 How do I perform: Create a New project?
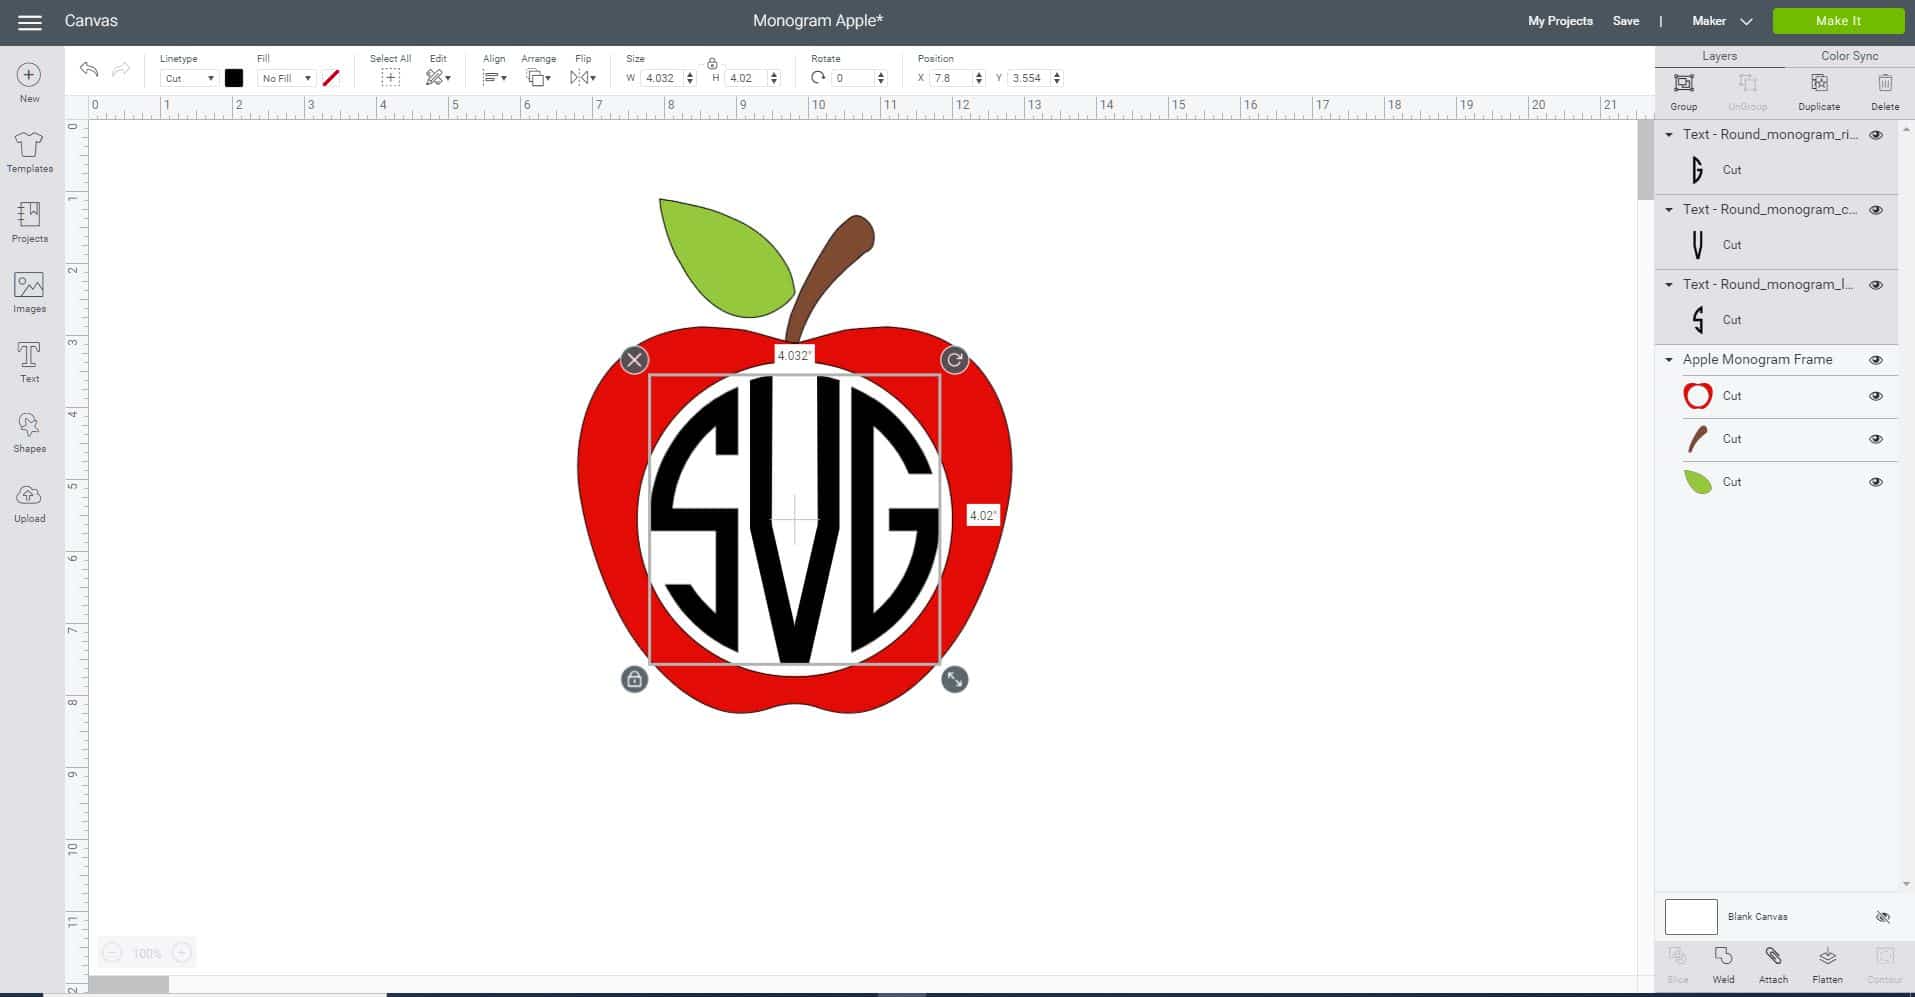coord(29,83)
